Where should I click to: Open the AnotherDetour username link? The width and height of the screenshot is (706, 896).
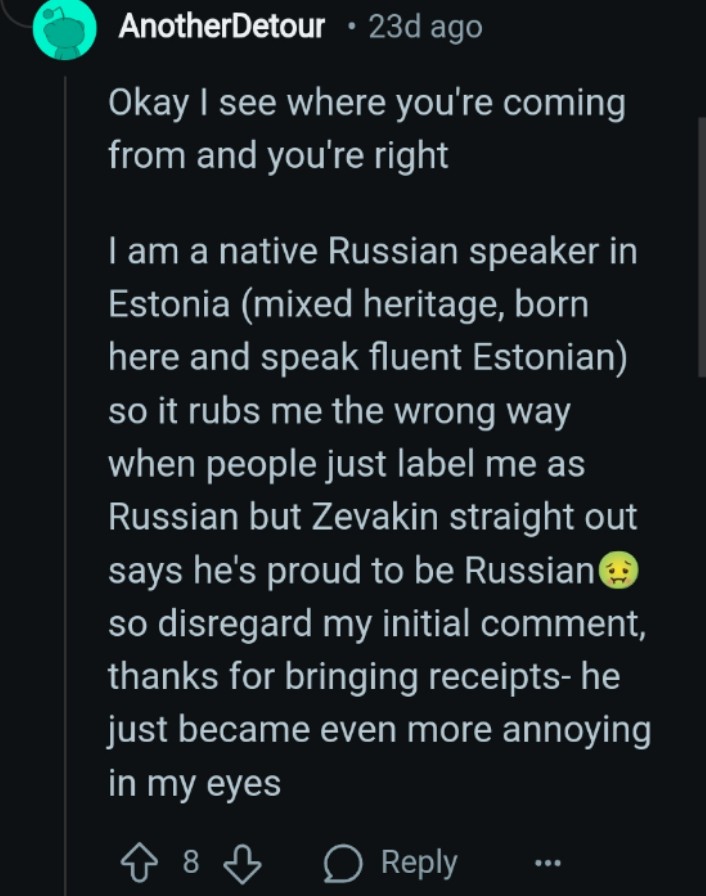(221, 27)
